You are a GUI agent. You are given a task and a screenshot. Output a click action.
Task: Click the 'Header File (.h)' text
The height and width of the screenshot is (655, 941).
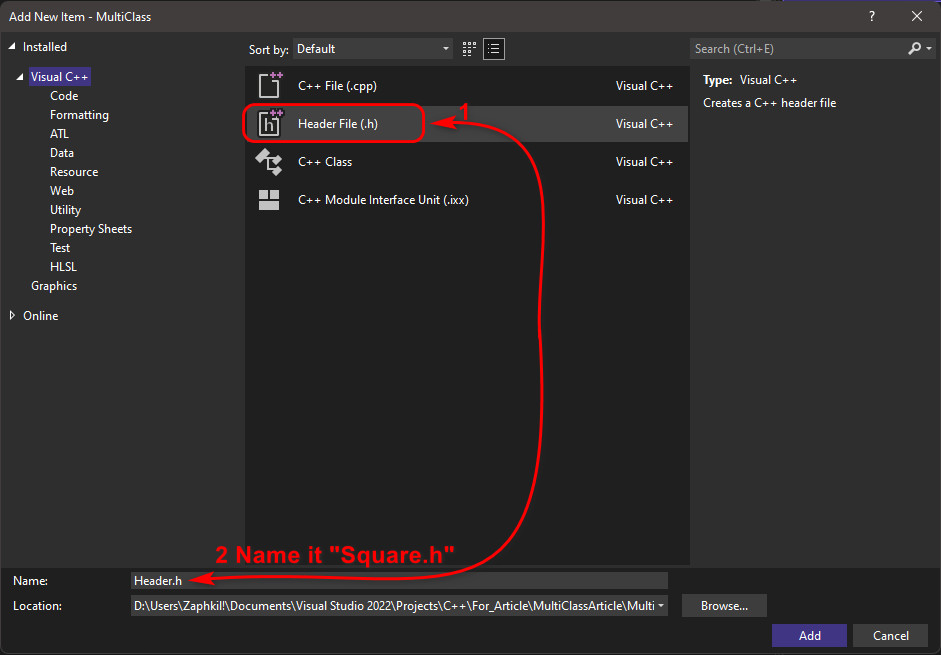[x=338, y=124]
